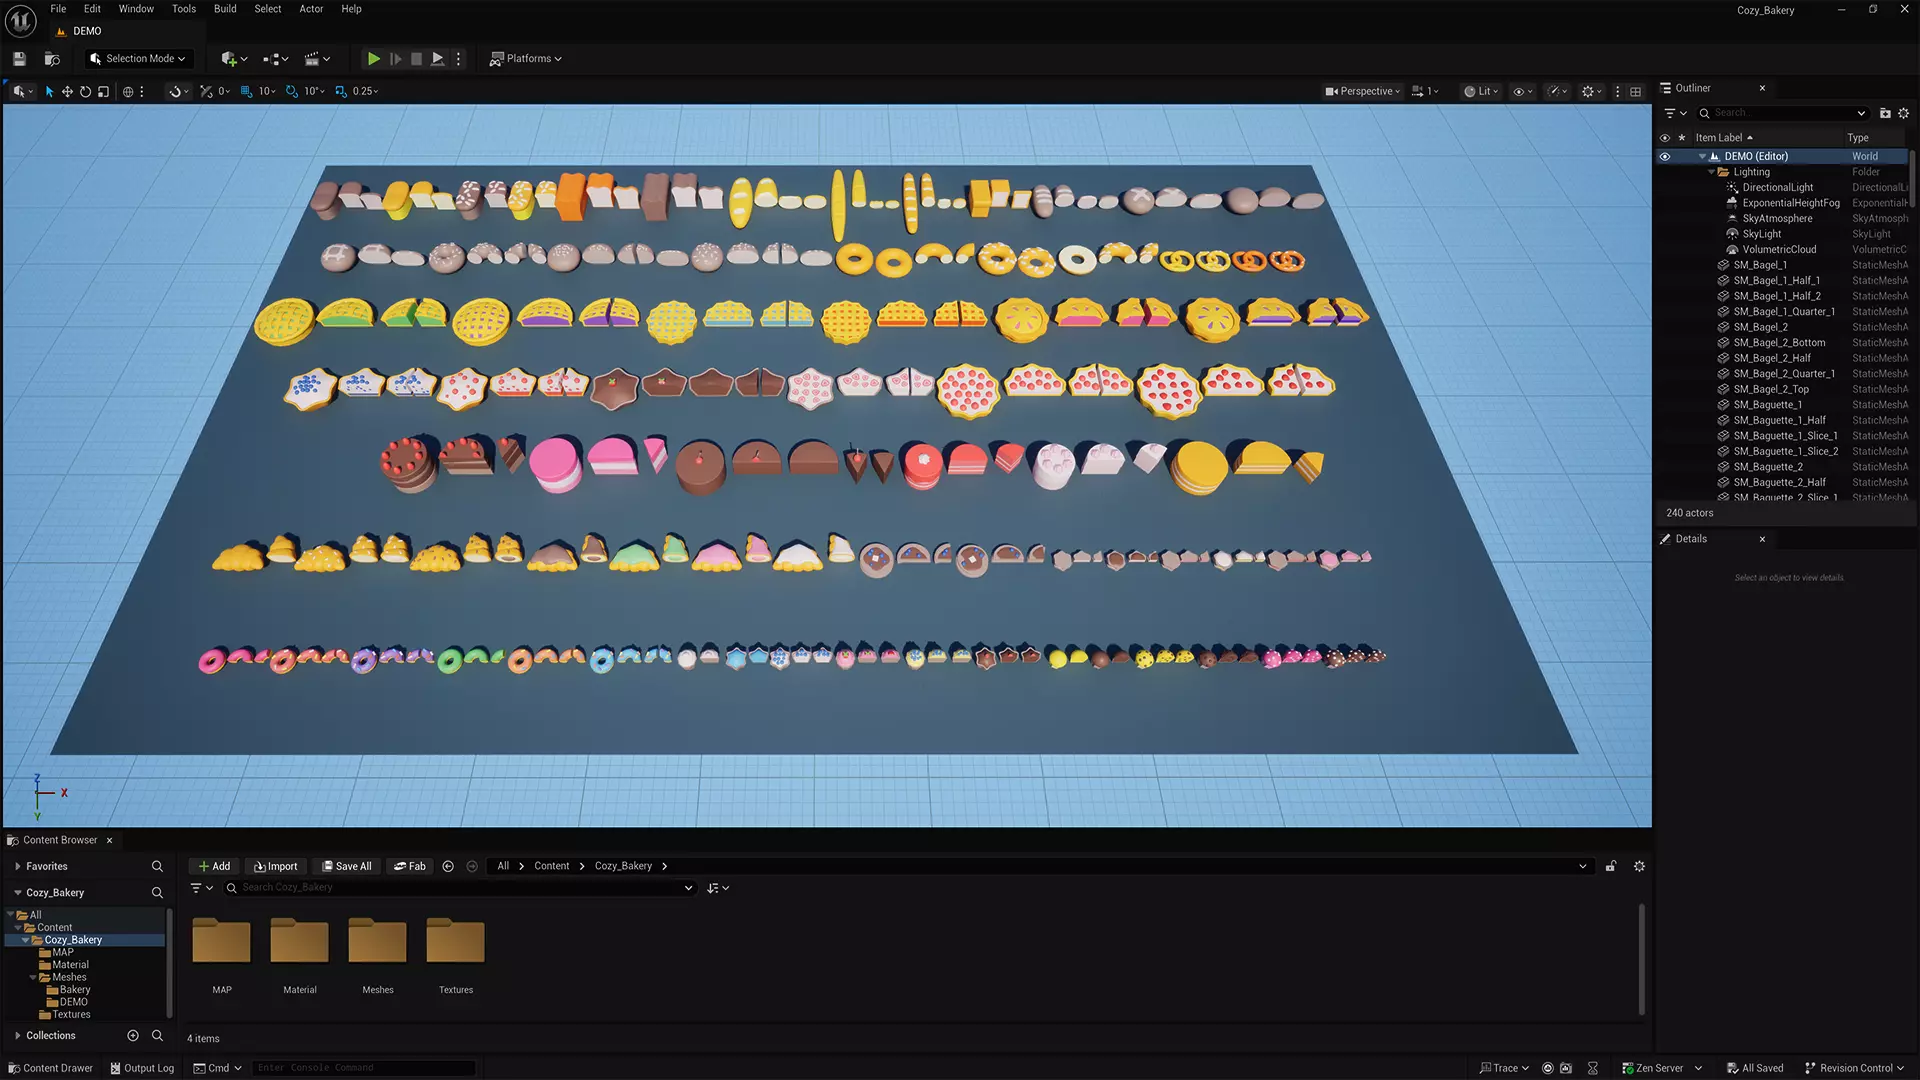Image resolution: width=1920 pixels, height=1080 pixels.
Task: Open the Actor menu
Action: (x=311, y=9)
